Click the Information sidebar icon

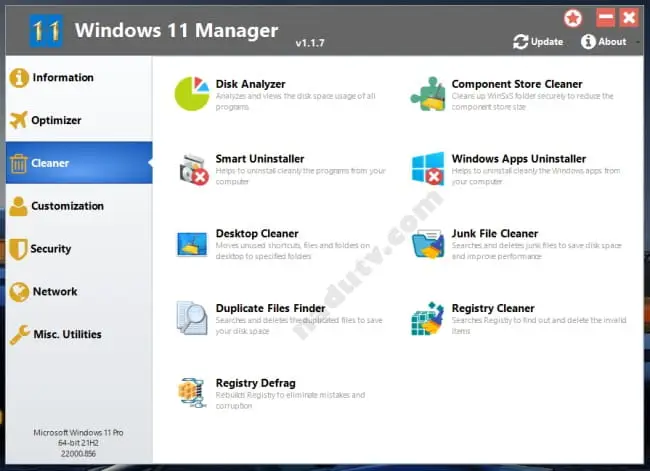(x=19, y=78)
